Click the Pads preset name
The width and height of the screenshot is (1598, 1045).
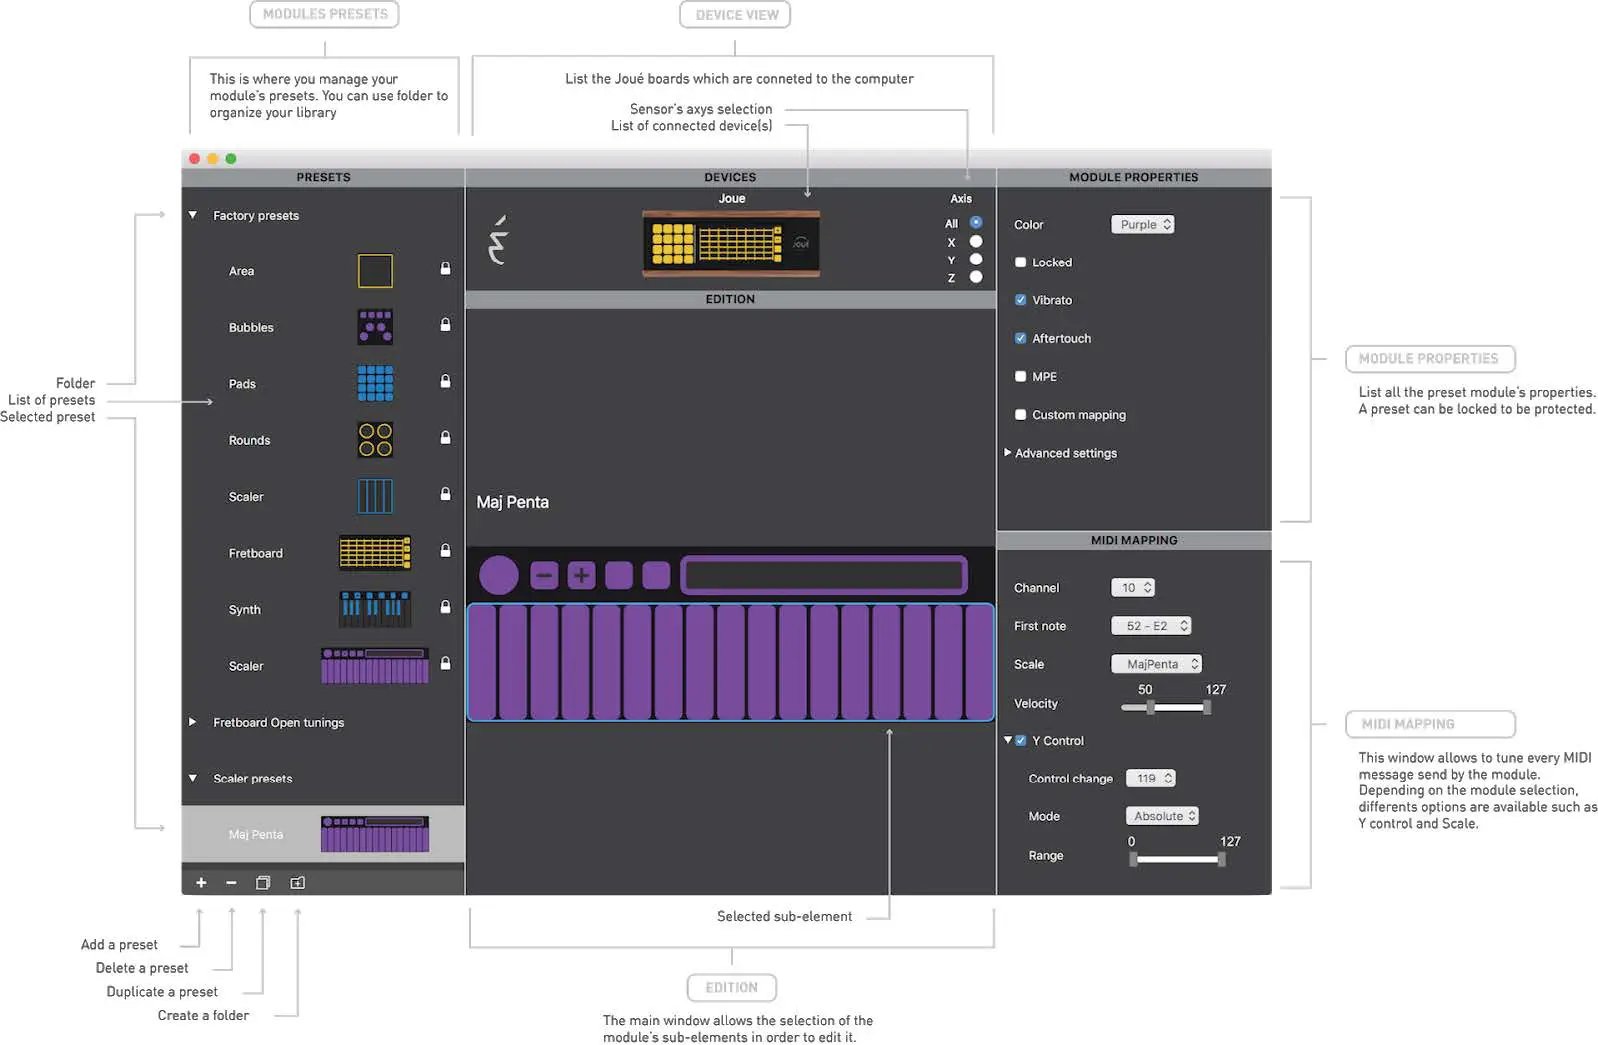click(x=242, y=384)
